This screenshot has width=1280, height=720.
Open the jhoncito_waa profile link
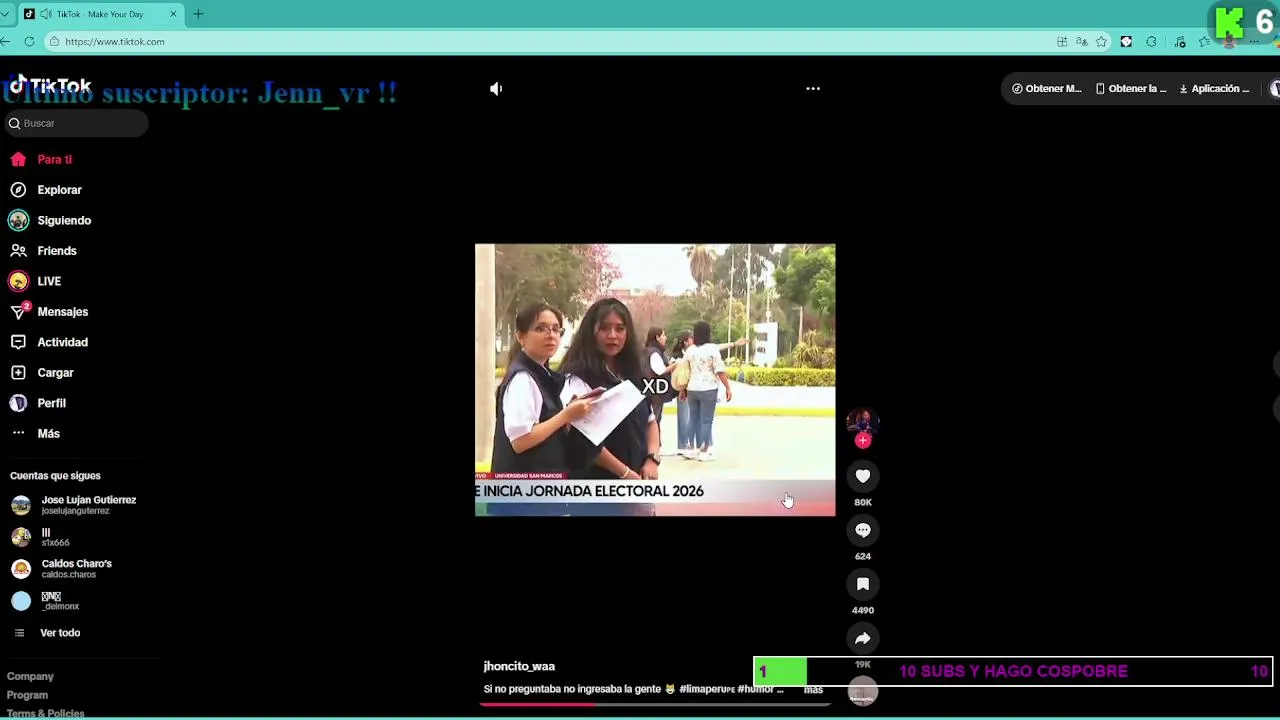519,666
